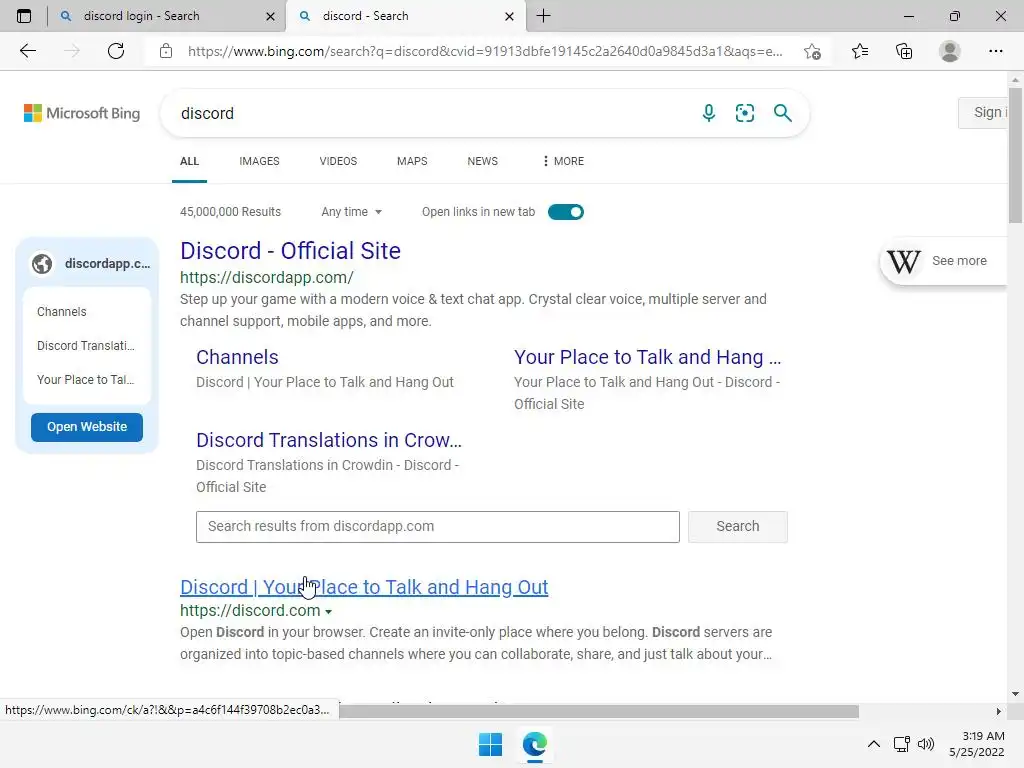Image resolution: width=1024 pixels, height=768 pixels.
Task: View site information via the lock icon
Action: 166,51
